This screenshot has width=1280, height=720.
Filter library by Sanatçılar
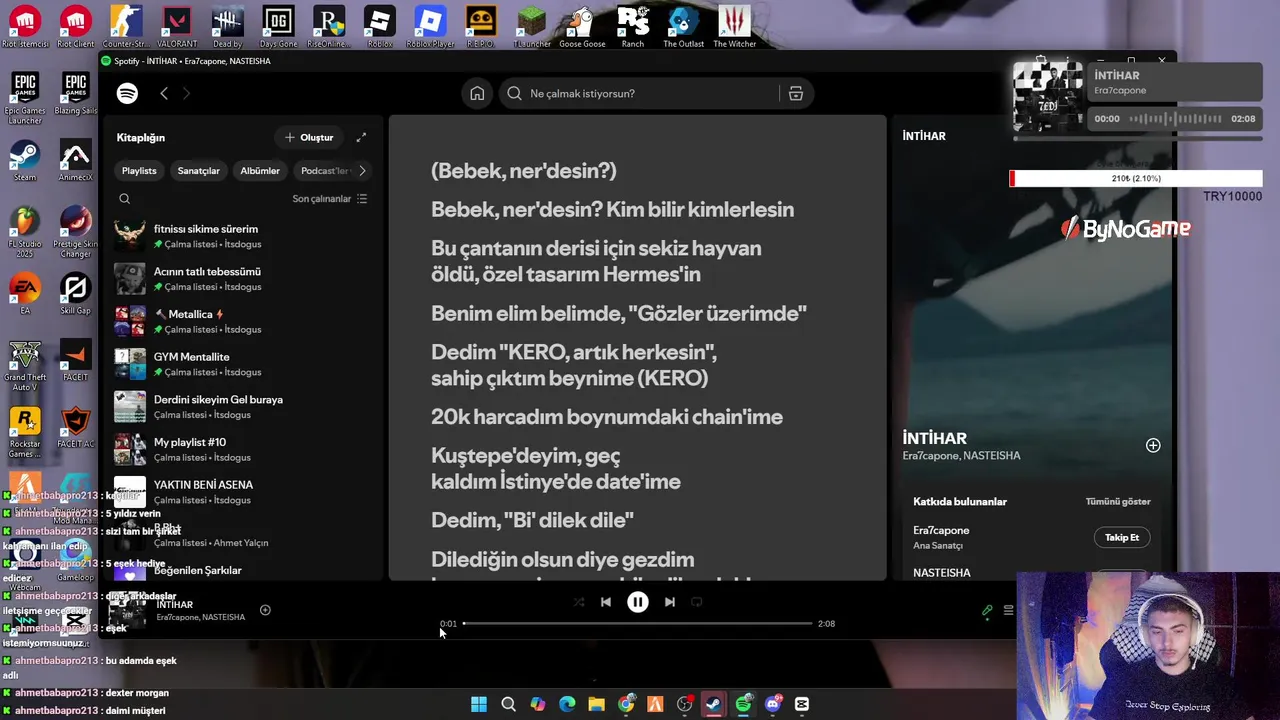click(198, 171)
